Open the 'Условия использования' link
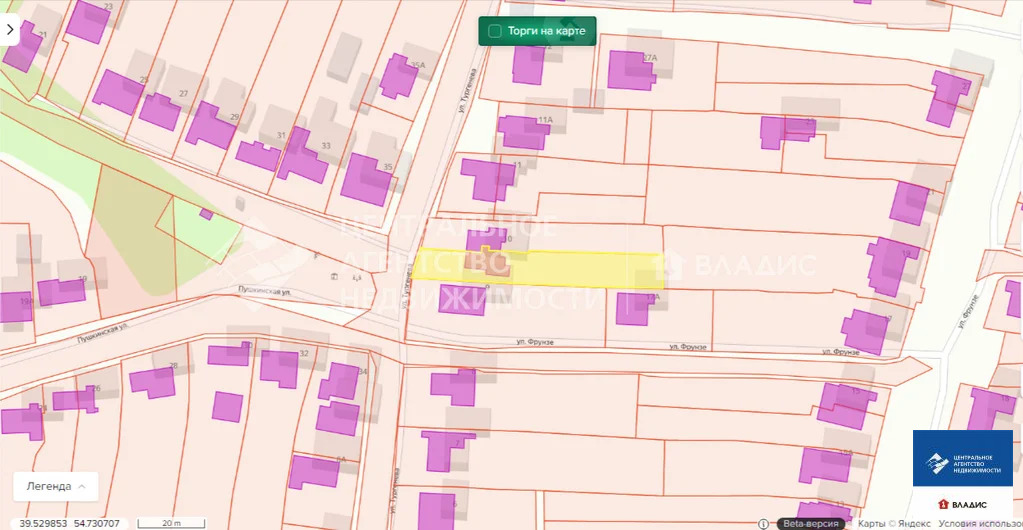The width and height of the screenshot is (1023, 530). (x=977, y=523)
